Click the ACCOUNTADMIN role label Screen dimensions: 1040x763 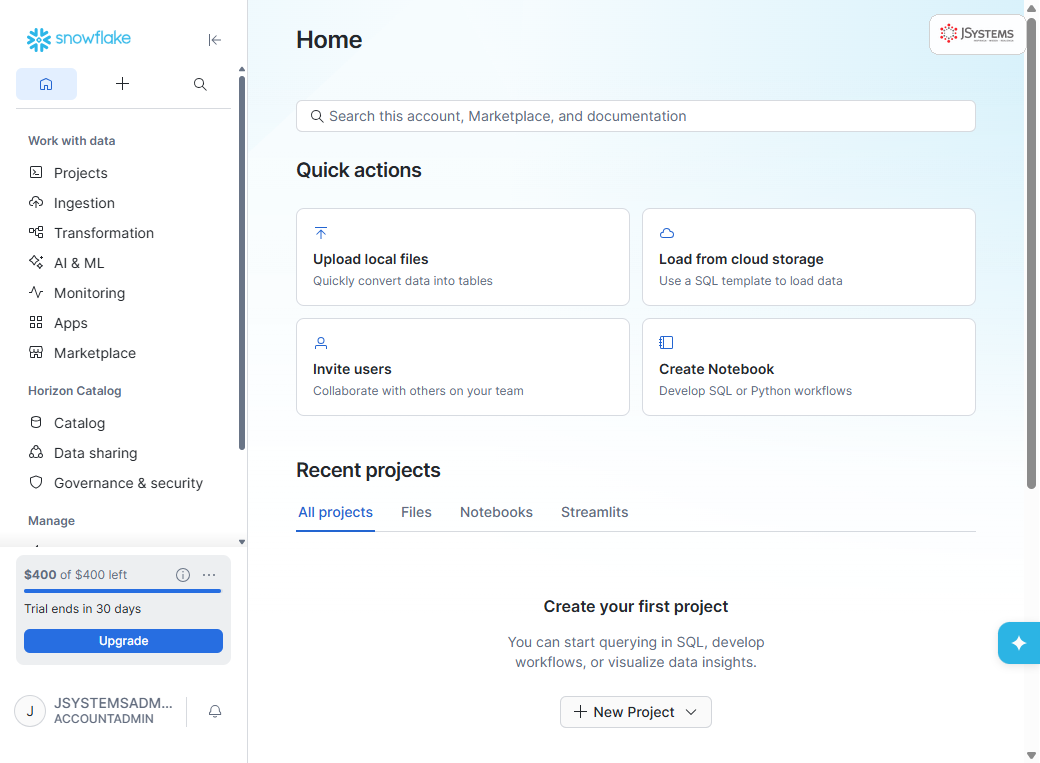pos(104,719)
